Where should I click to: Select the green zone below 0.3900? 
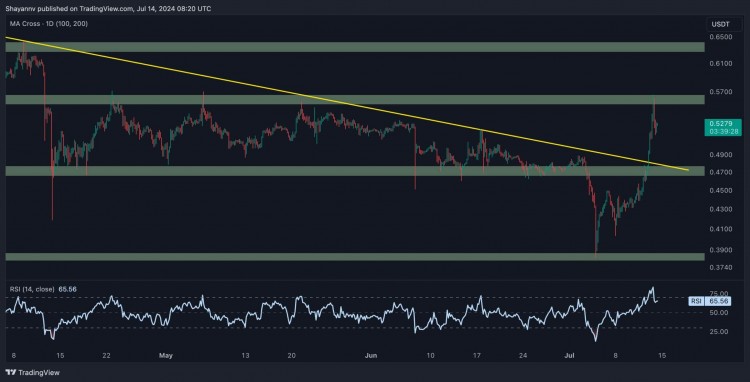[x=354, y=257]
